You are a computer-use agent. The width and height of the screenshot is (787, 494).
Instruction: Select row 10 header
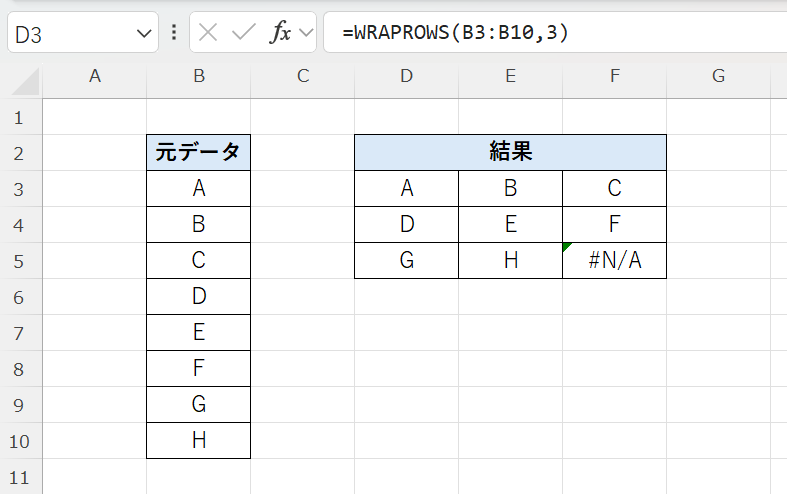[x=20, y=441]
